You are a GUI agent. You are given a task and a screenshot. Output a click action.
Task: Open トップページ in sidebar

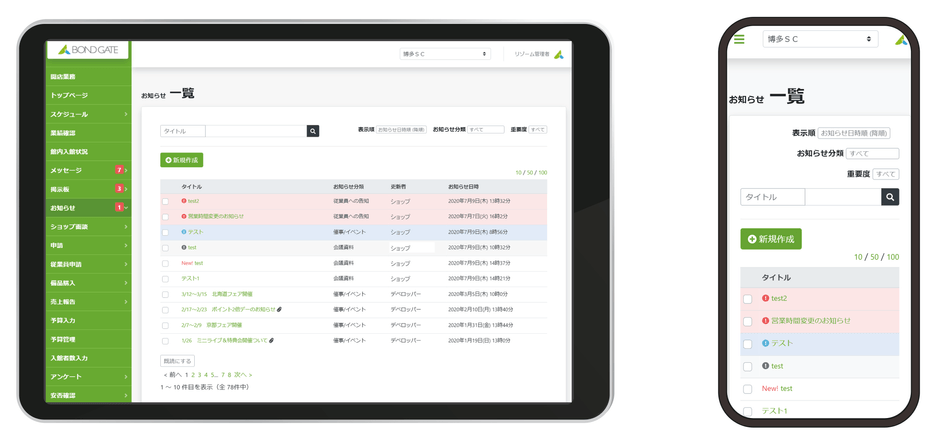tap(88, 95)
